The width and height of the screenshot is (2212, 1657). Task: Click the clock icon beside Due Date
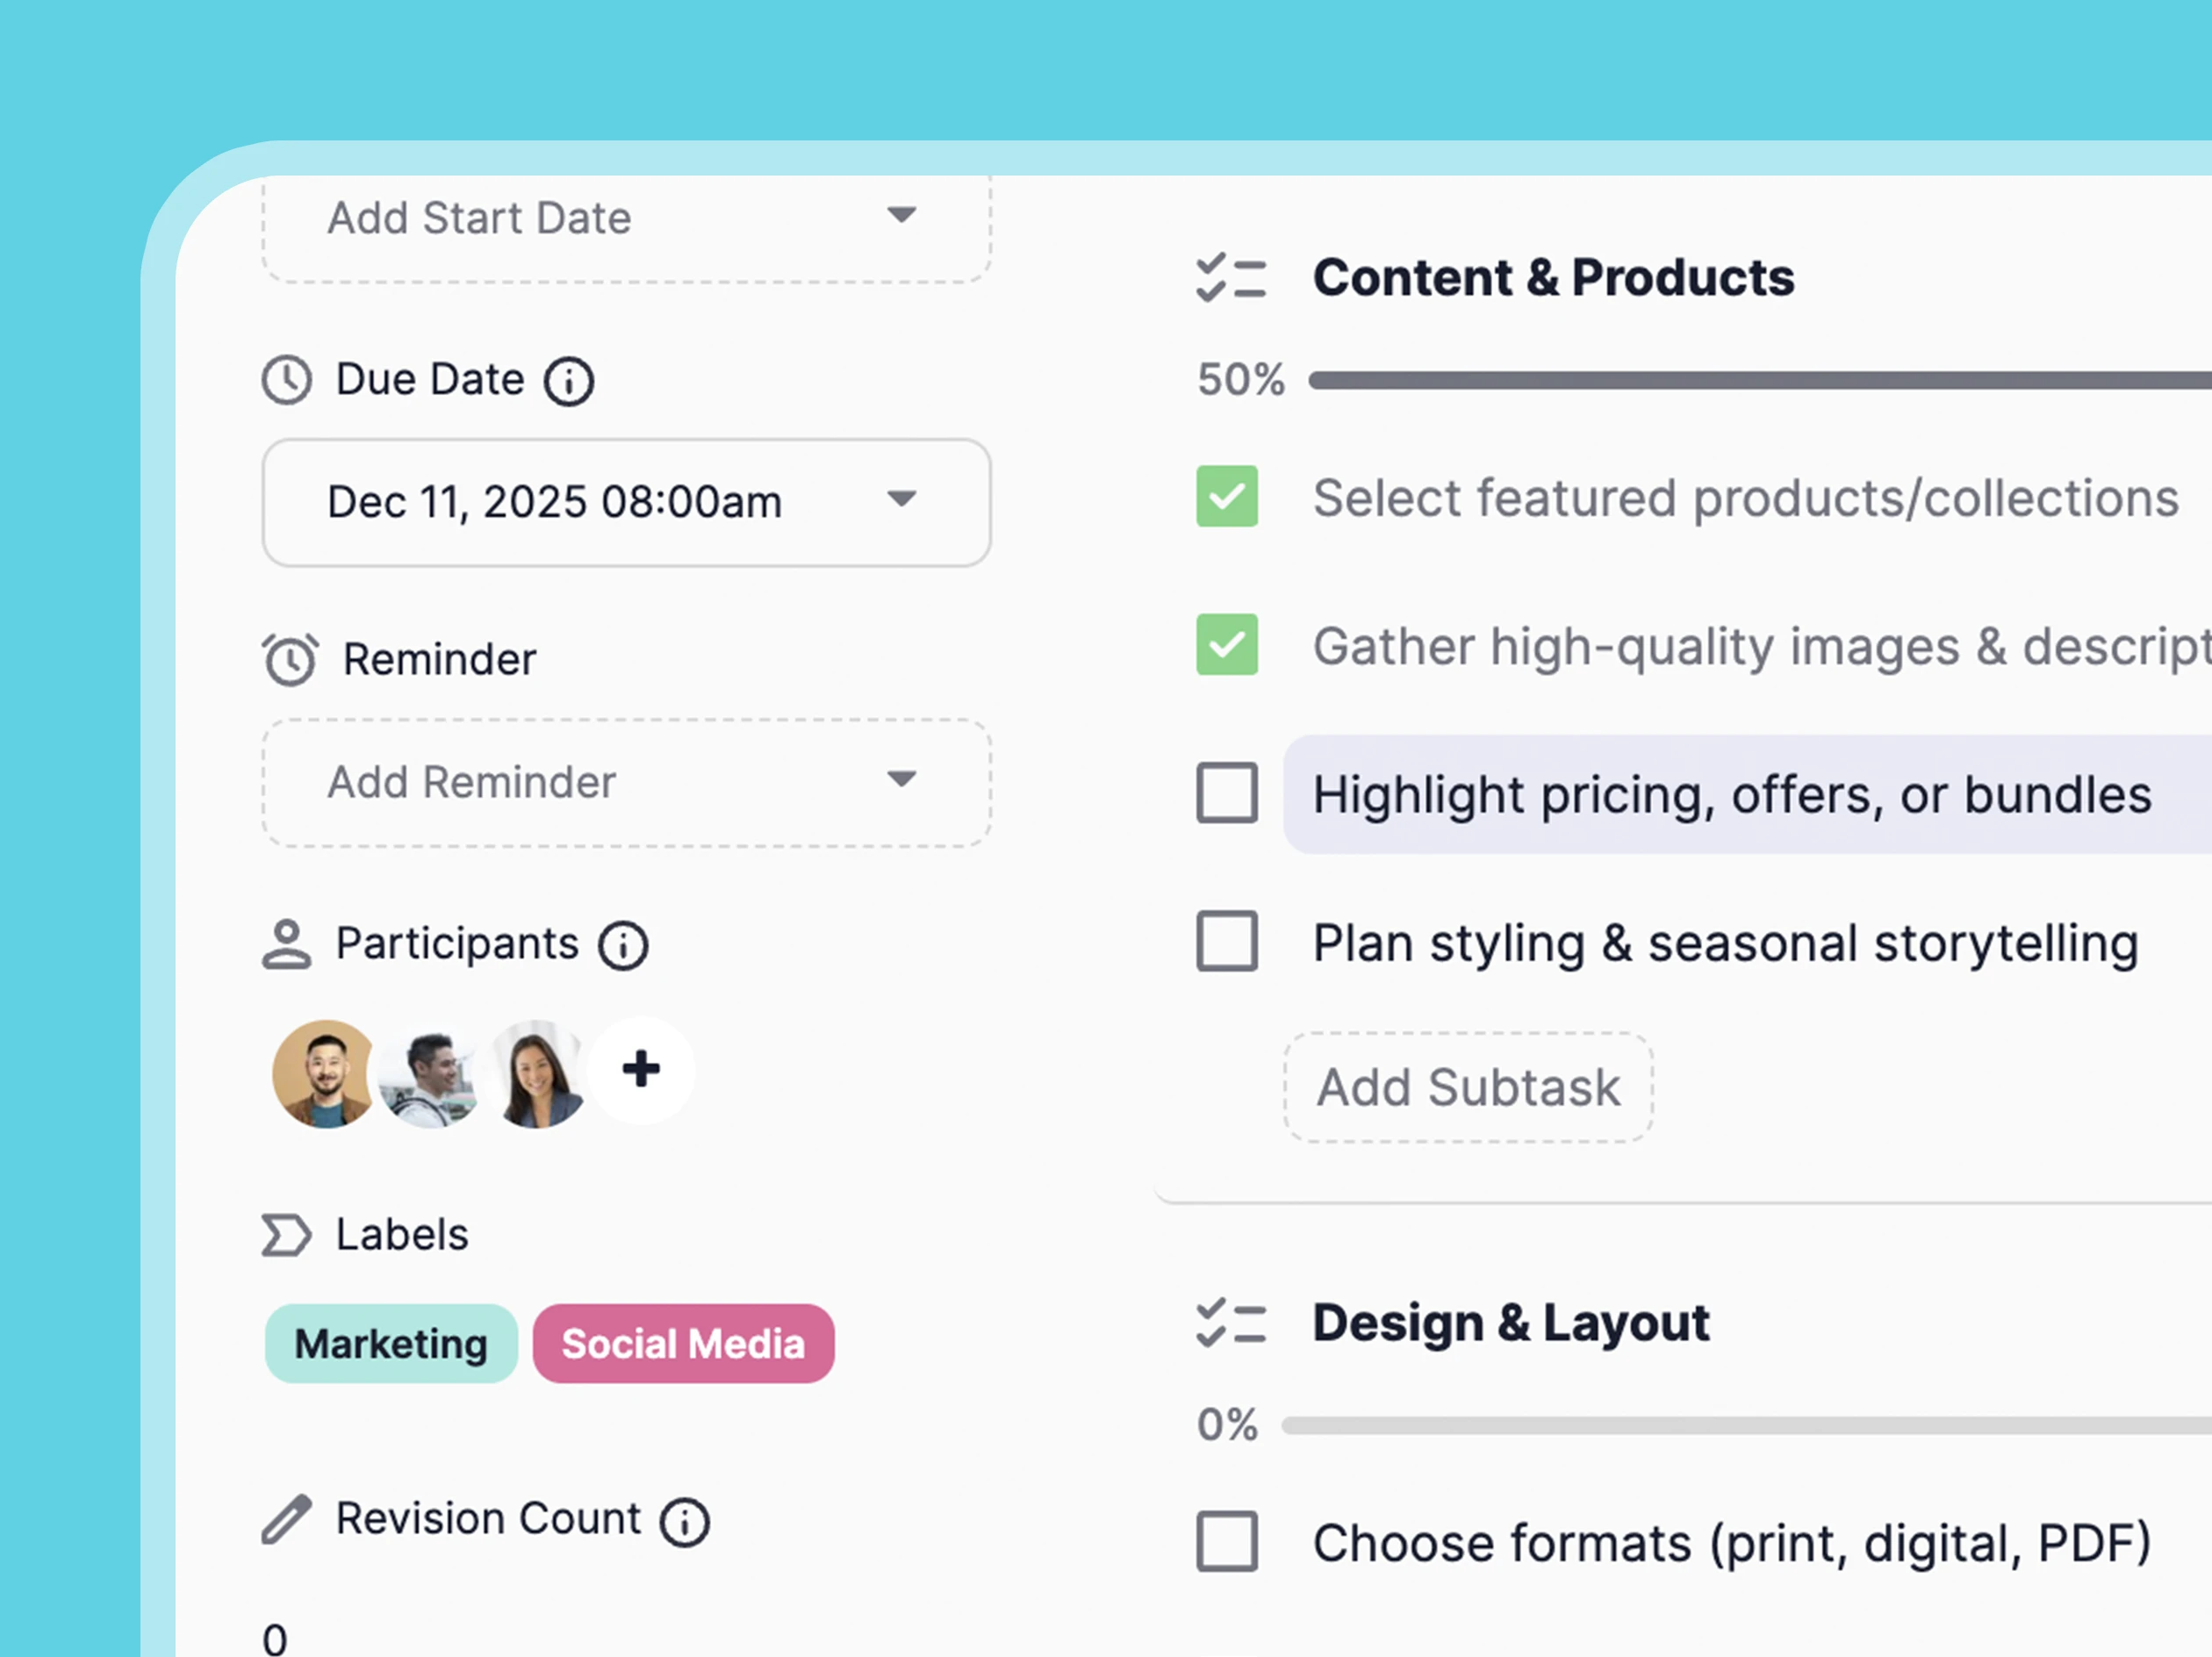click(x=287, y=379)
